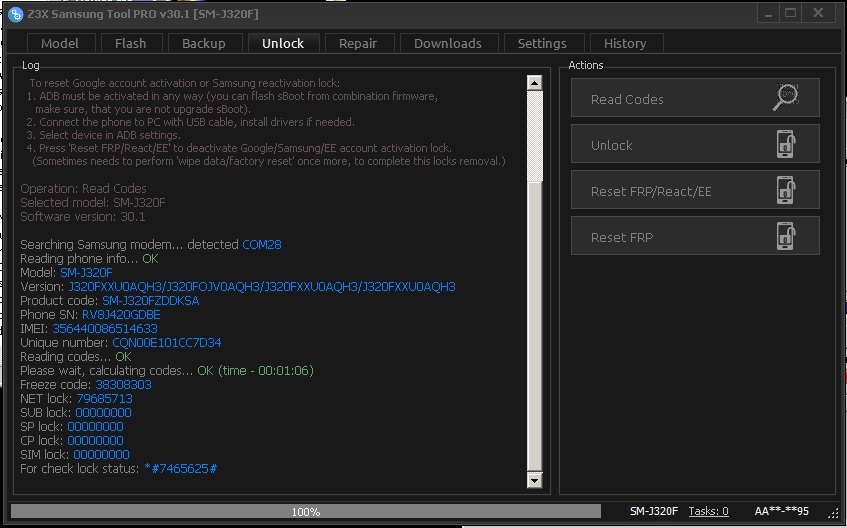Image resolution: width=847 pixels, height=528 pixels.
Task: Go to the Repair tab
Action: coord(358,43)
